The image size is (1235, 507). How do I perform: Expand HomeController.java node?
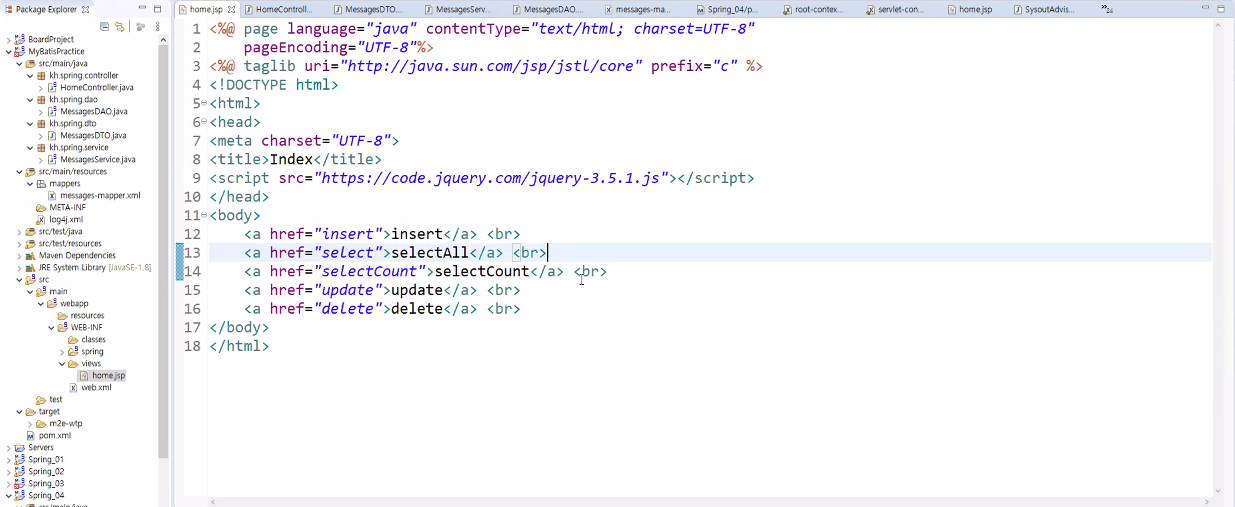click(41, 87)
